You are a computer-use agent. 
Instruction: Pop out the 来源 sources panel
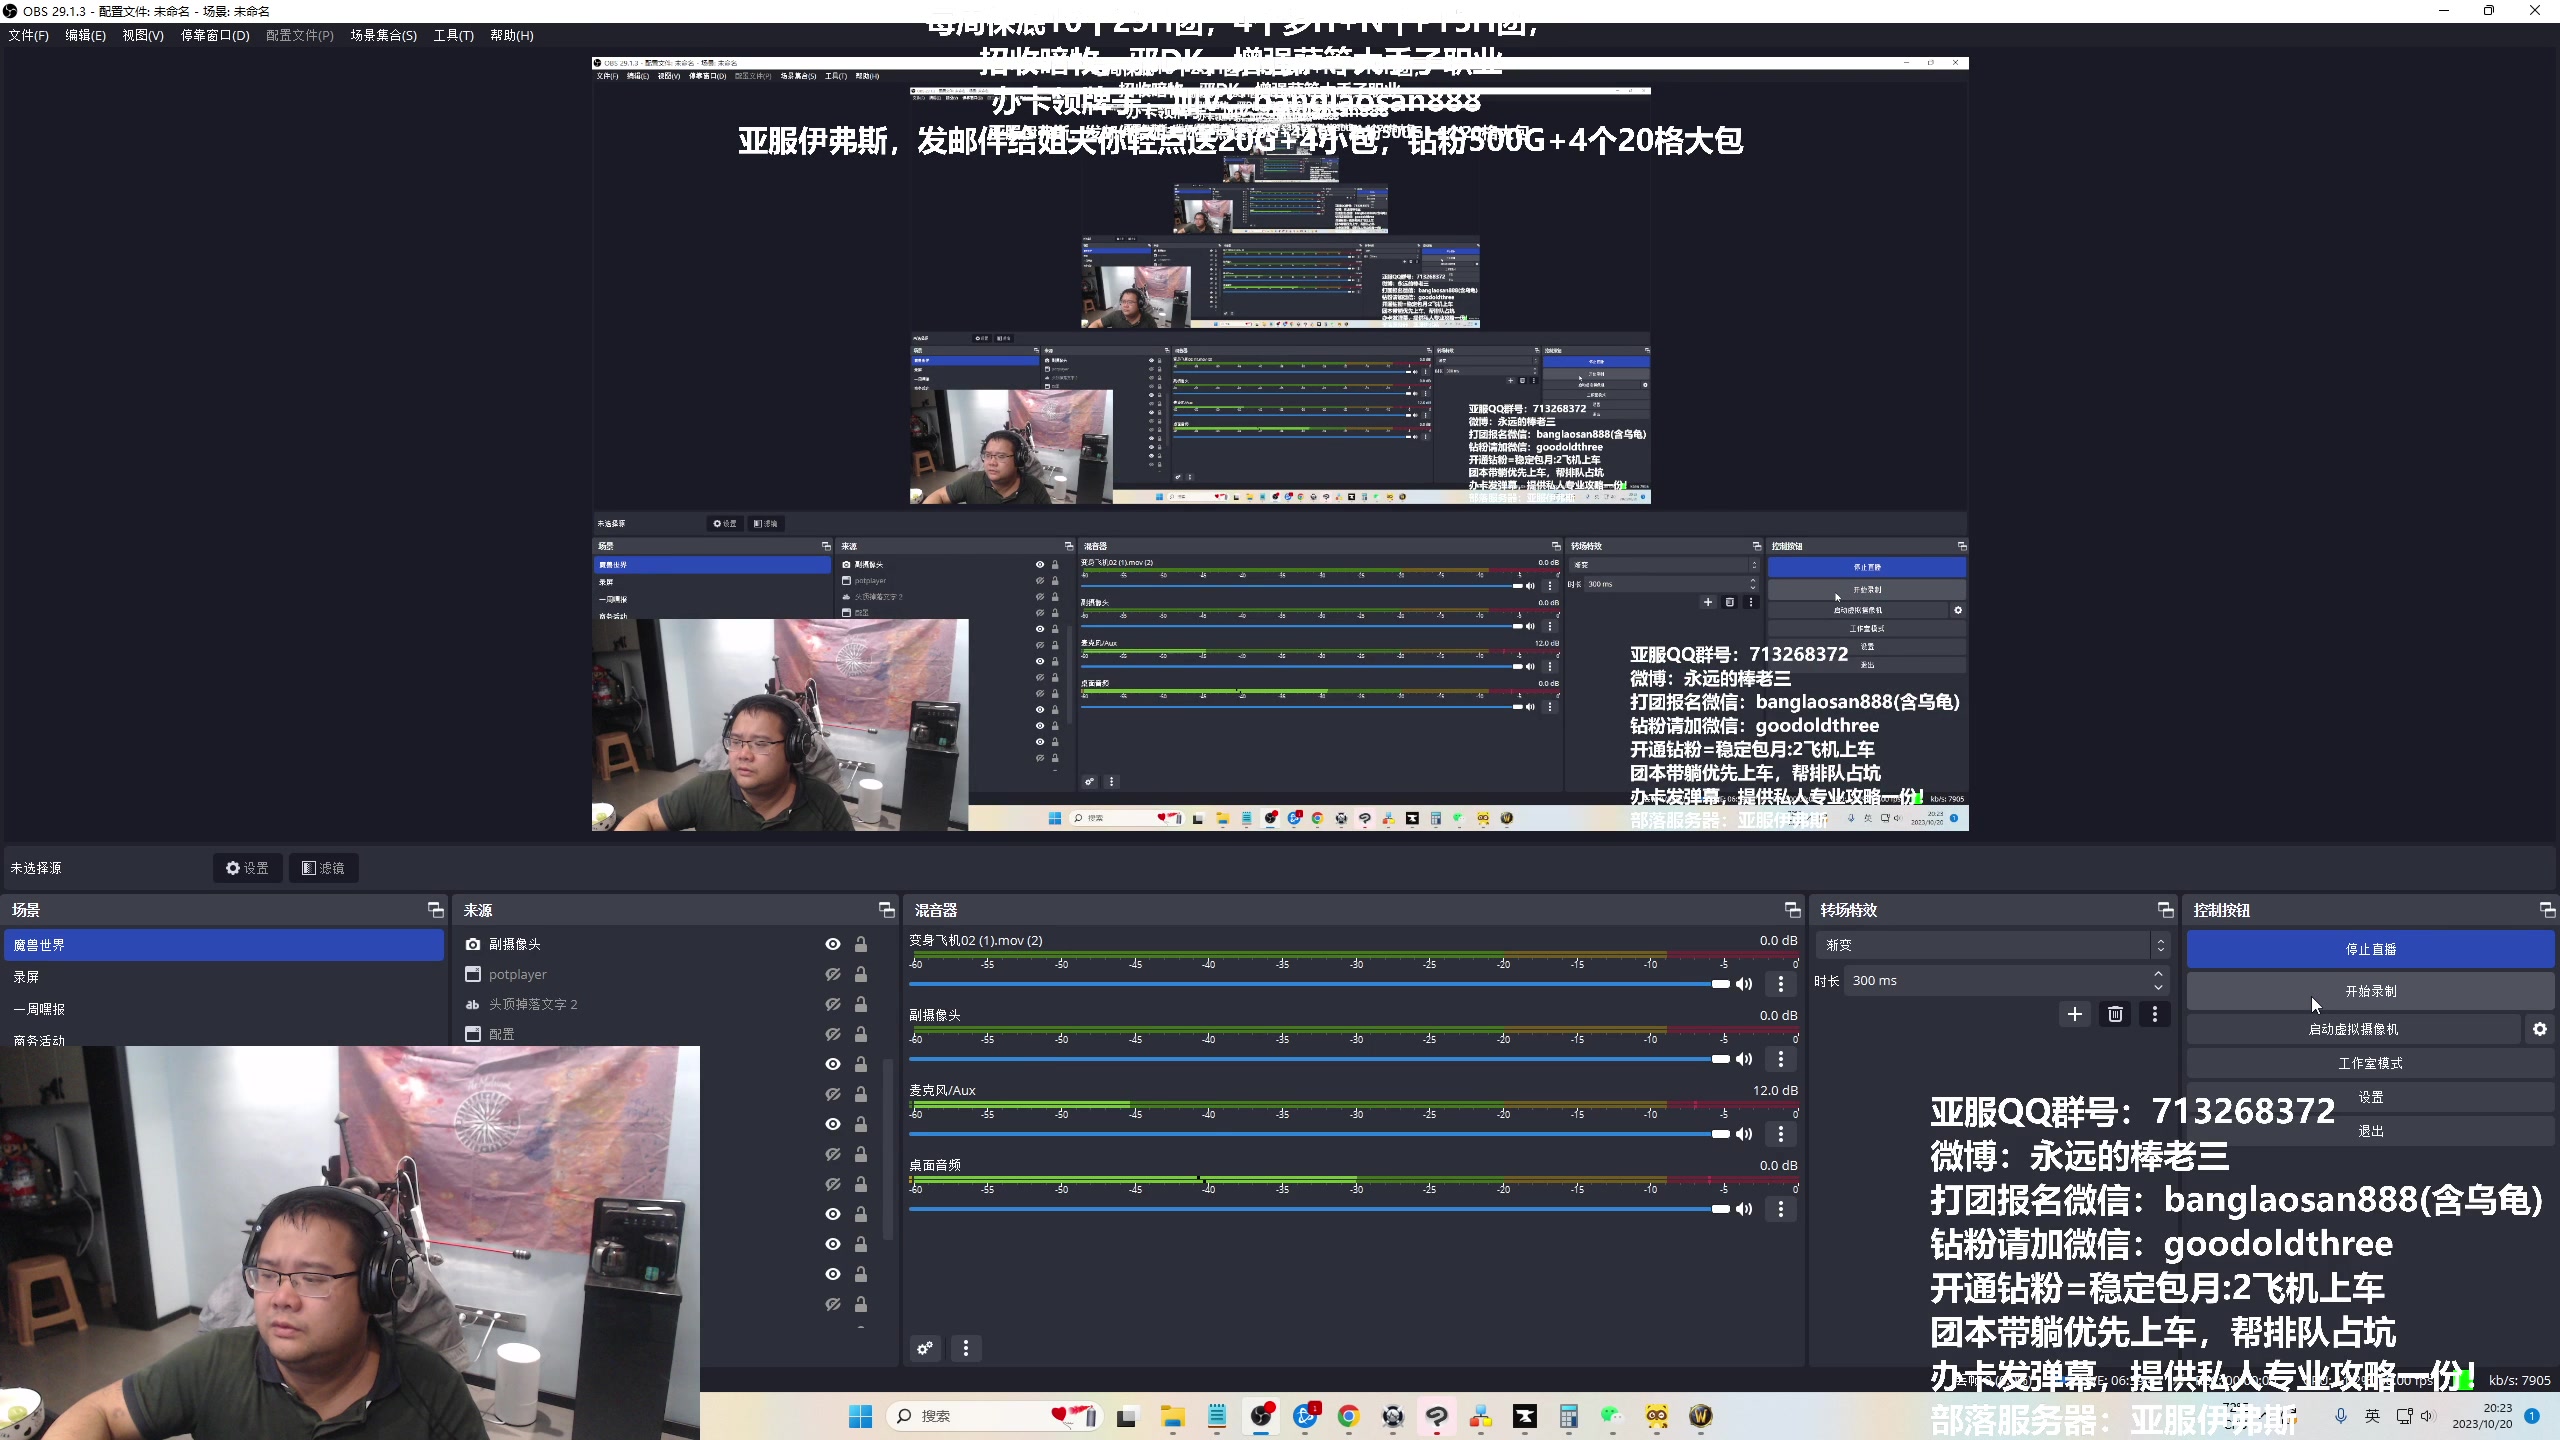click(x=886, y=910)
